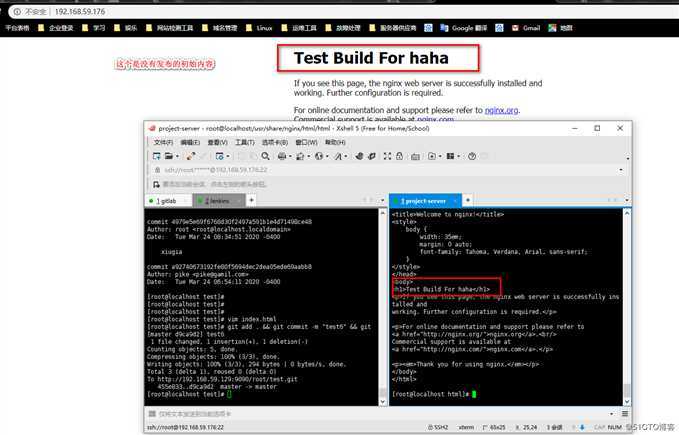Open the 运维工具 bookmark folder

[x=299, y=28]
